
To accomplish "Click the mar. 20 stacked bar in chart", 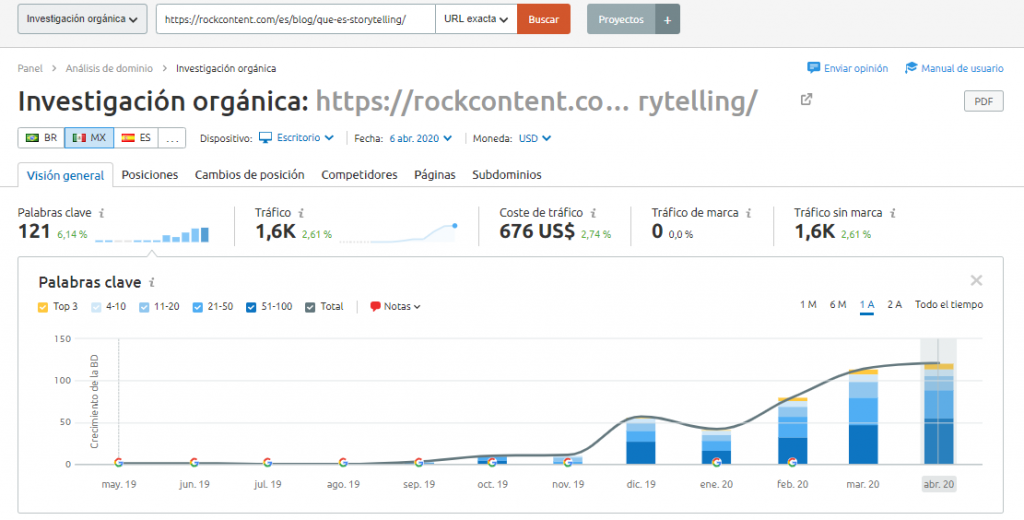I will tap(863, 417).
